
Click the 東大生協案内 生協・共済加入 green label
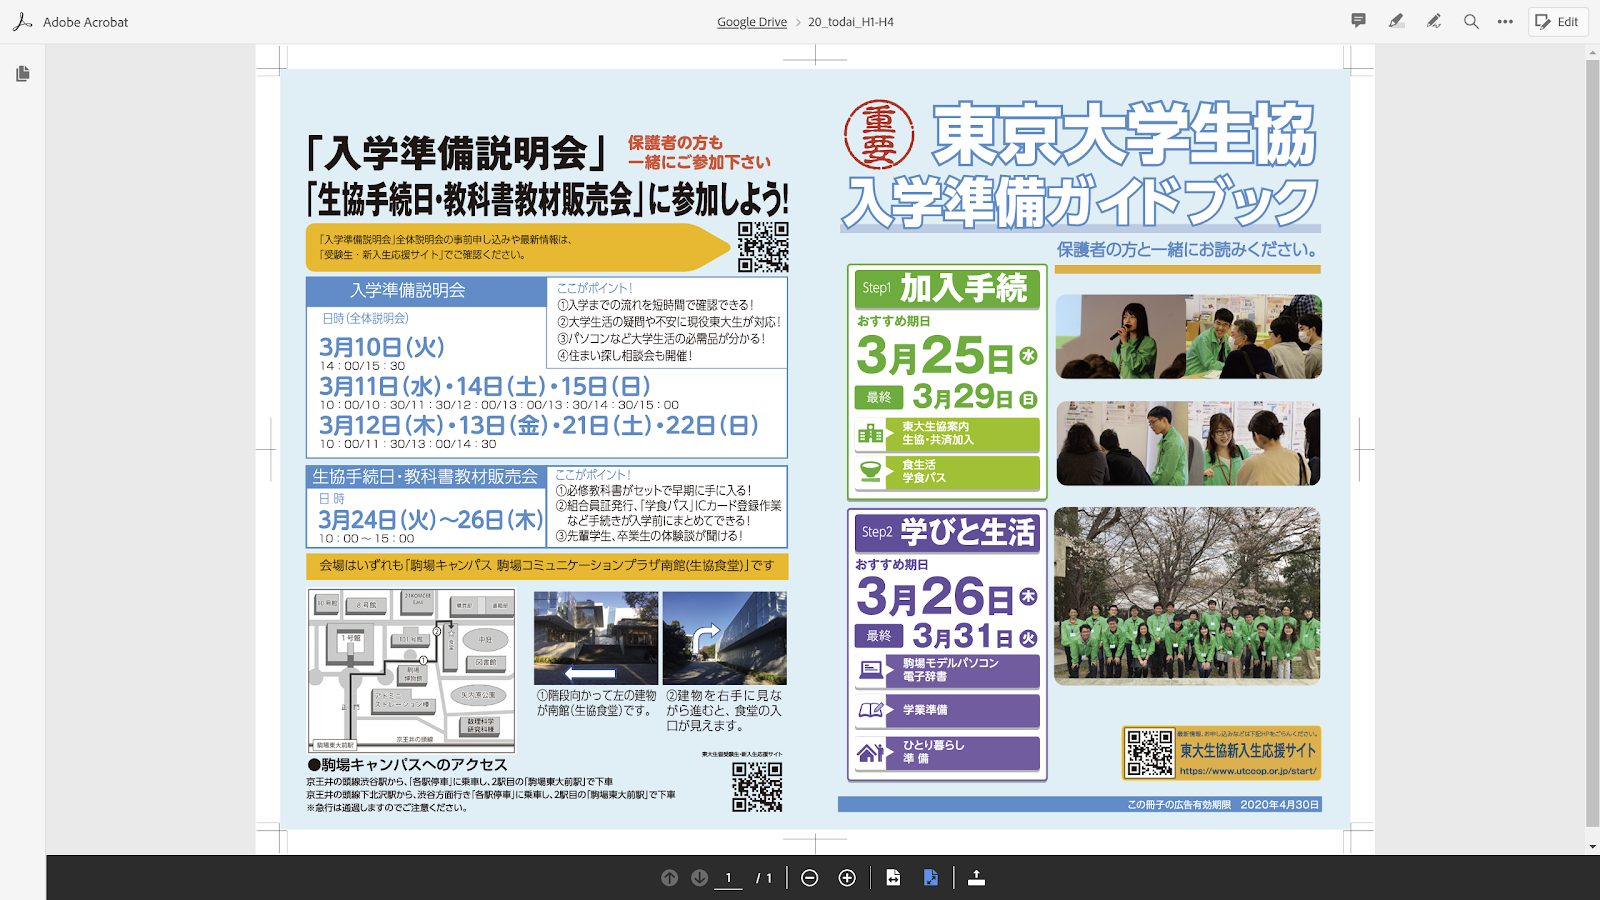coord(947,434)
